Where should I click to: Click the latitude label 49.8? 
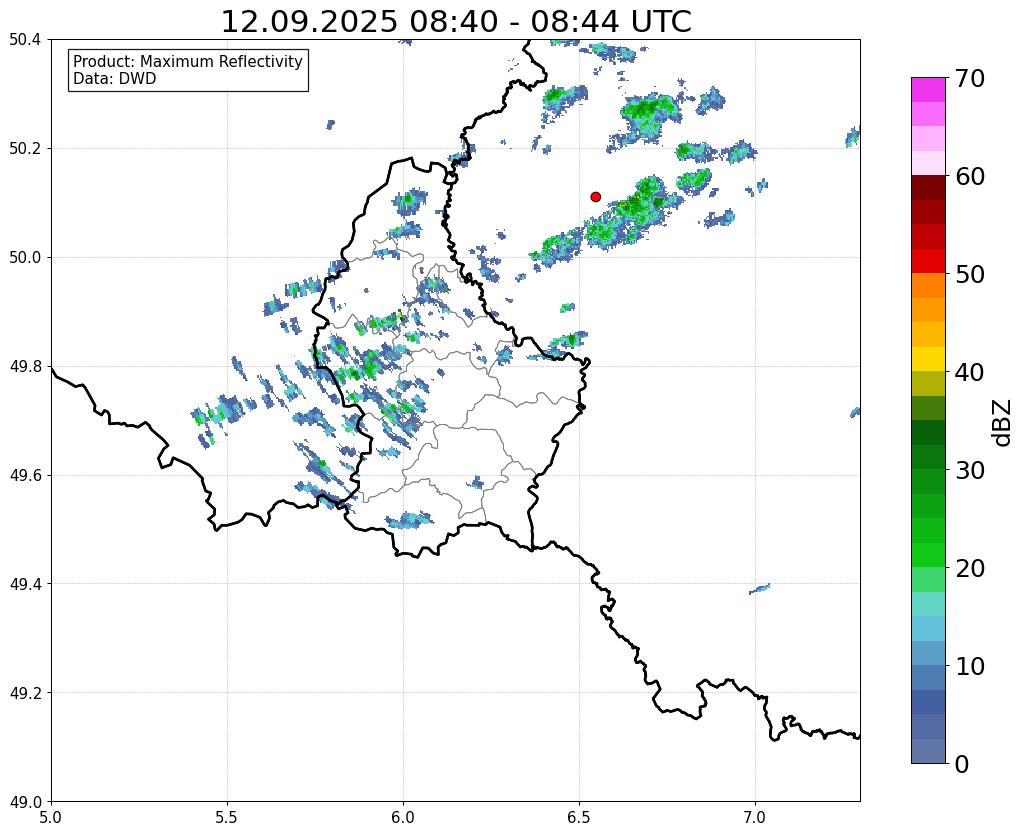pyautogui.click(x=25, y=367)
